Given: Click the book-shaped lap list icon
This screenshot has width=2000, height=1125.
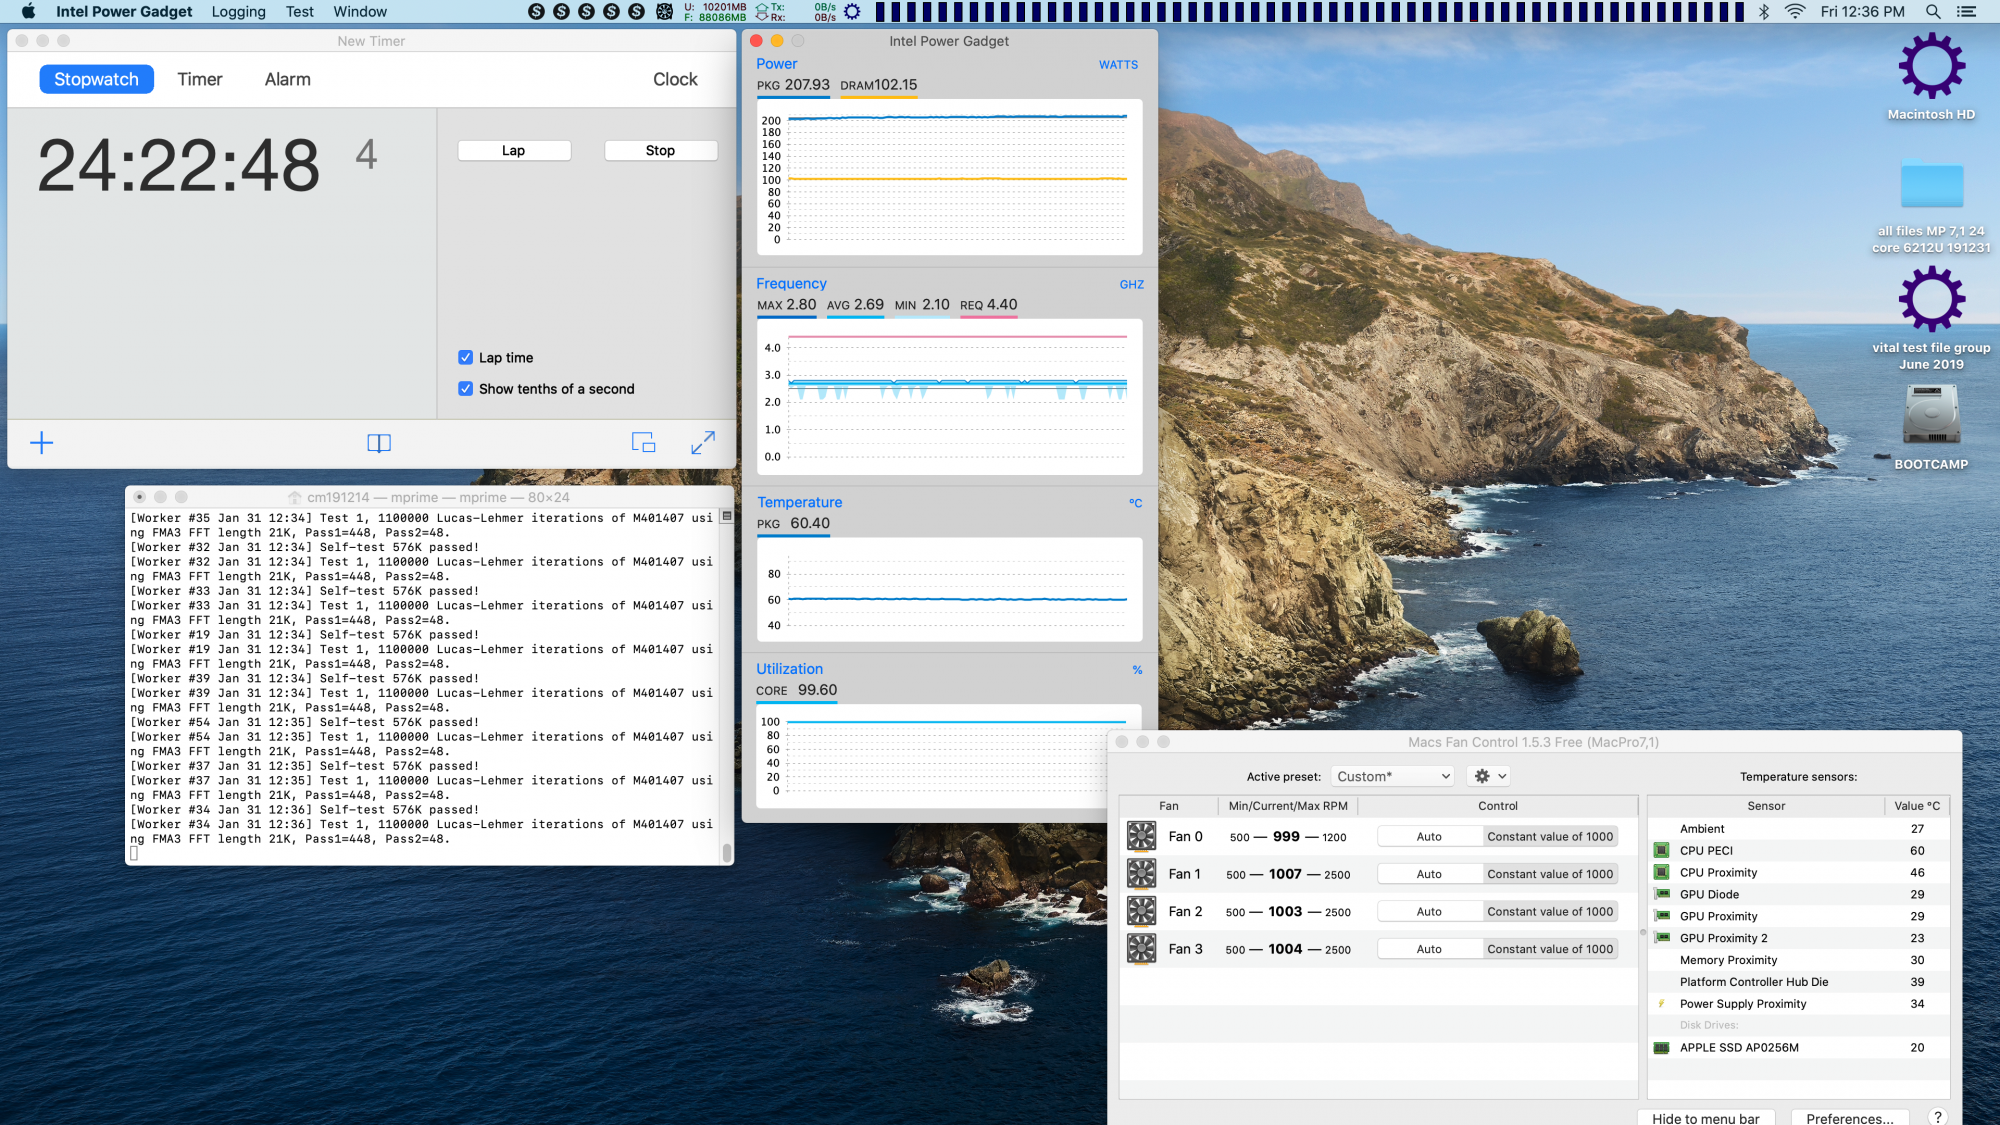Looking at the screenshot, I should click(379, 443).
